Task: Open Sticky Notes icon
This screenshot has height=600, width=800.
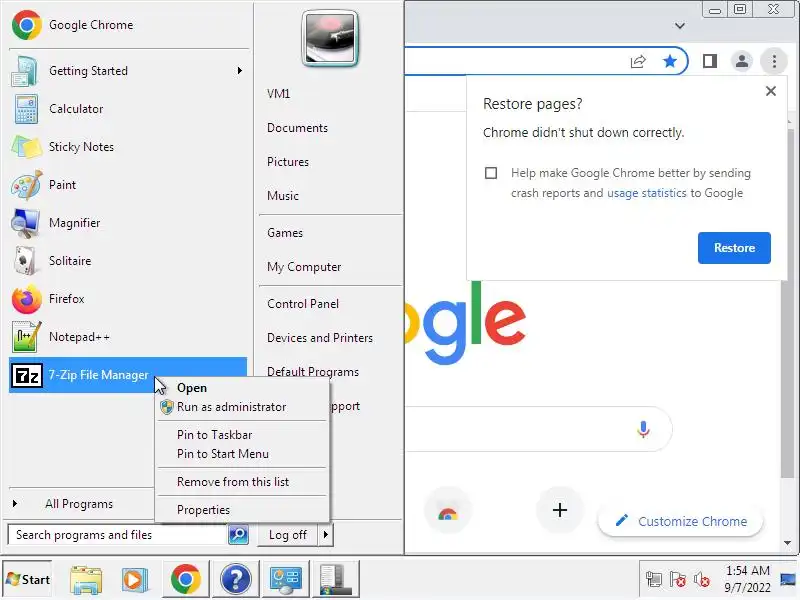Action: click(27, 147)
